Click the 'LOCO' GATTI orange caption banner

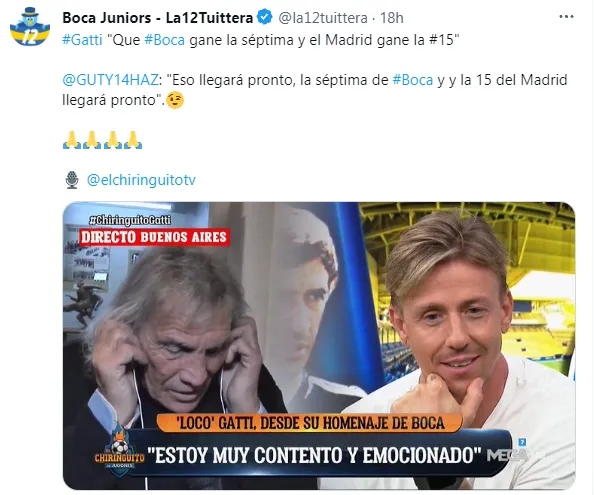point(310,423)
